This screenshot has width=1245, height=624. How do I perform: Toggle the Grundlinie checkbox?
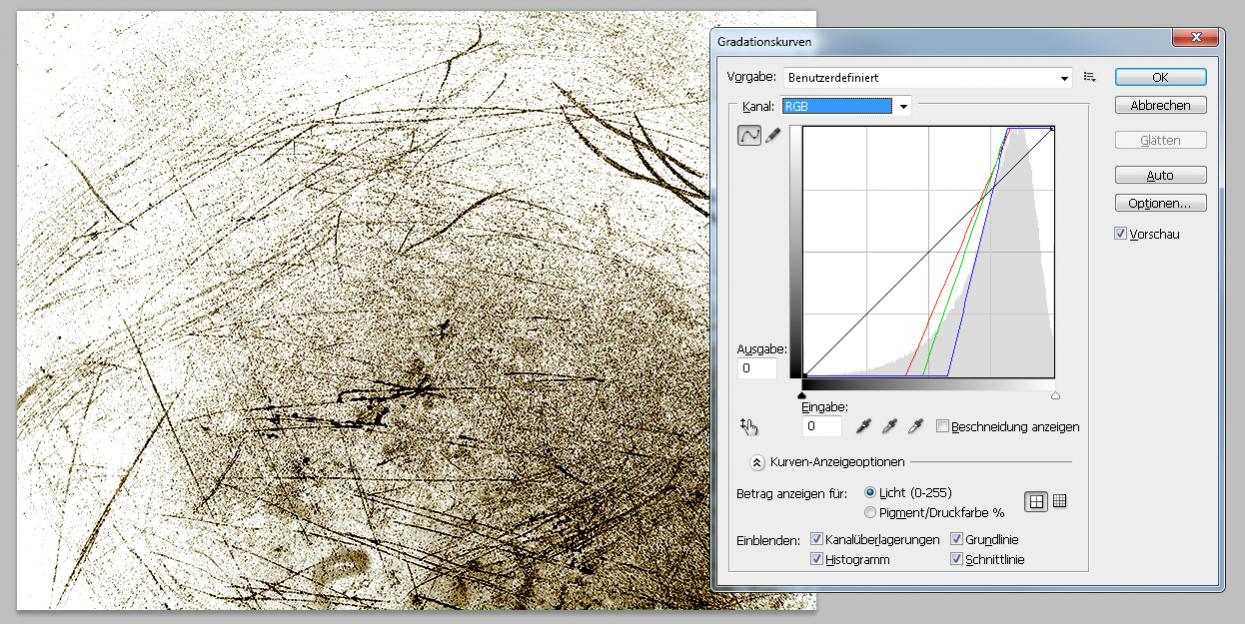[956, 539]
